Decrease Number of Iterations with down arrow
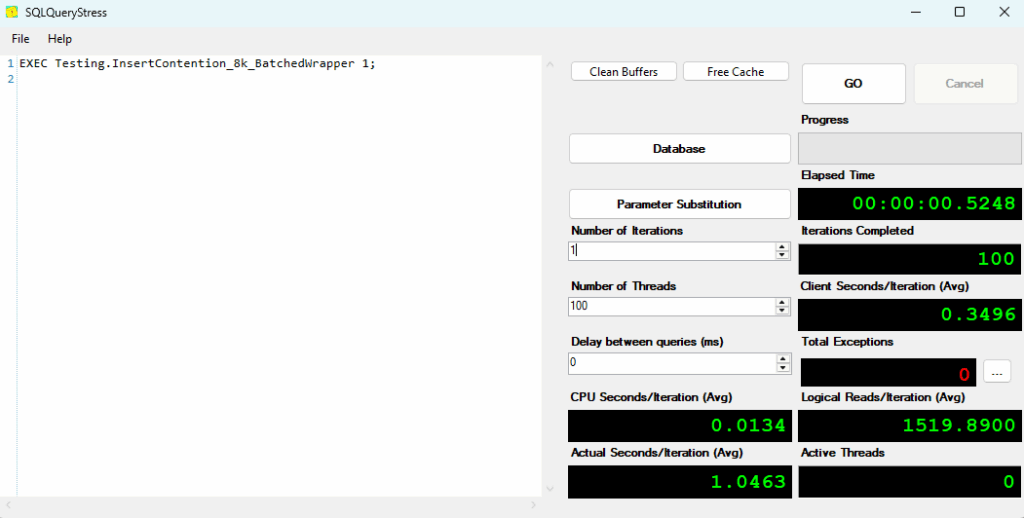The image size is (1024, 518). [782, 255]
